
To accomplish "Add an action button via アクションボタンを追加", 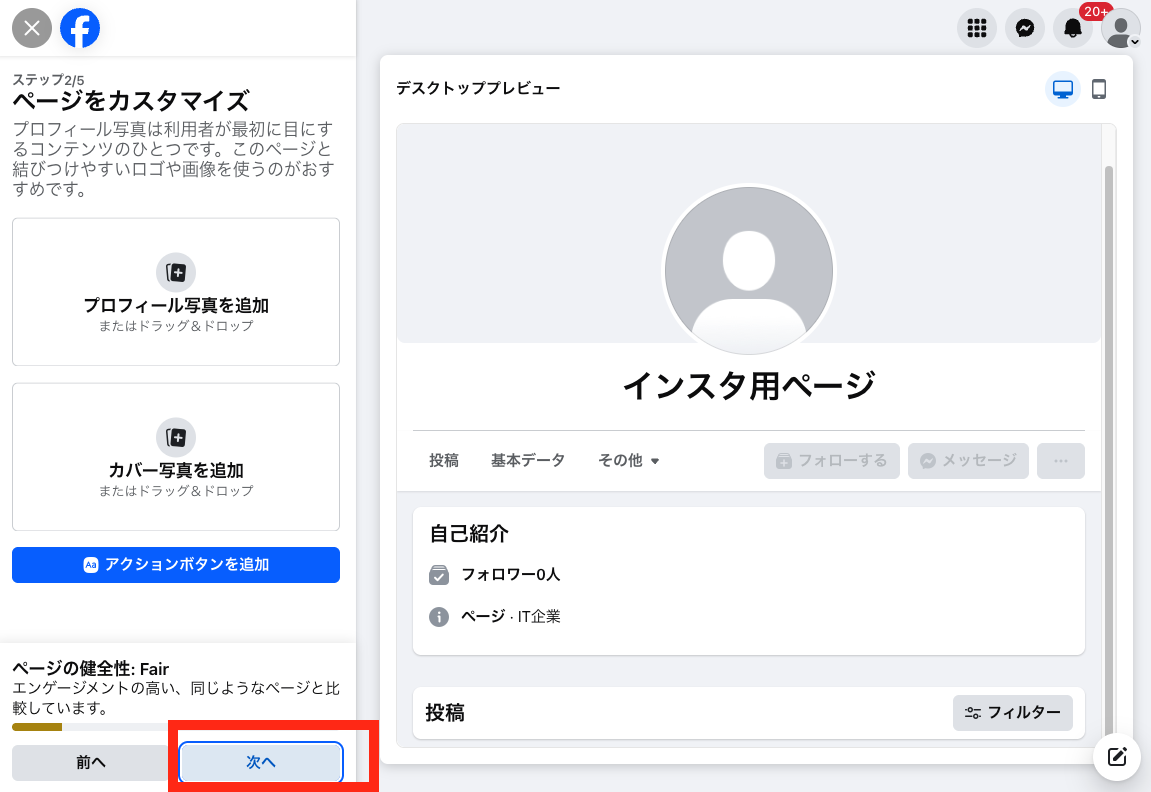I will 176,565.
